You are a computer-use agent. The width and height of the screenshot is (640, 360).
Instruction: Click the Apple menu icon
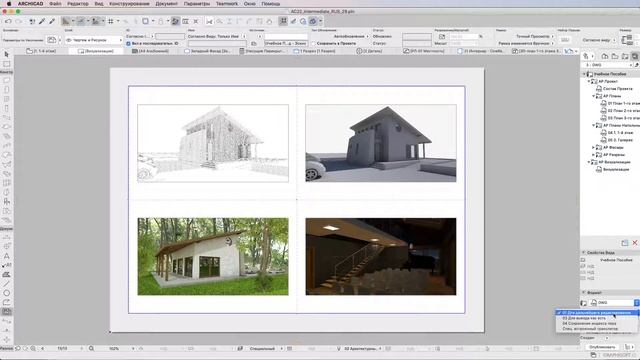(x=9, y=4)
